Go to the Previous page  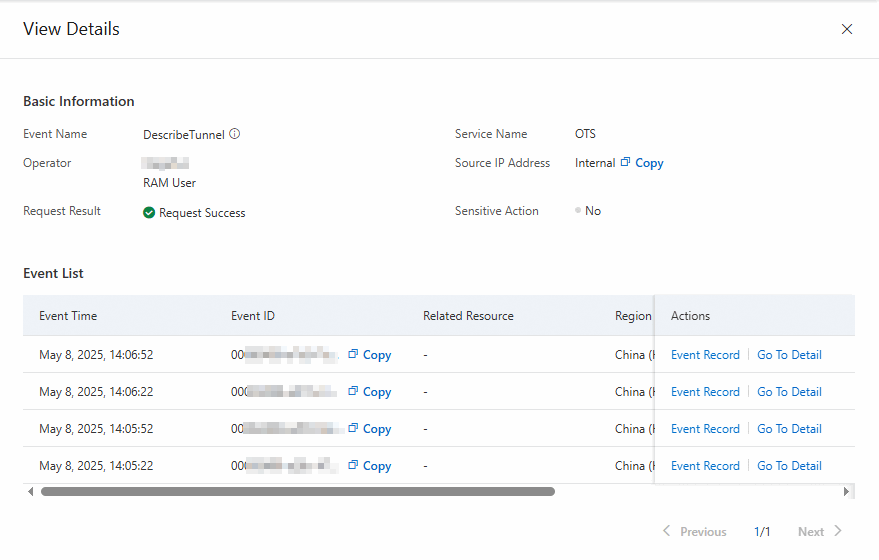pos(695,532)
